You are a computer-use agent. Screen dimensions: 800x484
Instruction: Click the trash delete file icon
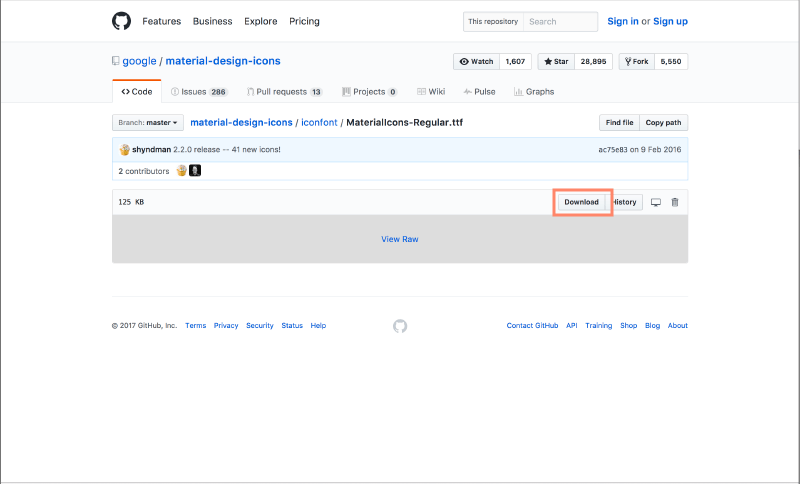(x=675, y=202)
